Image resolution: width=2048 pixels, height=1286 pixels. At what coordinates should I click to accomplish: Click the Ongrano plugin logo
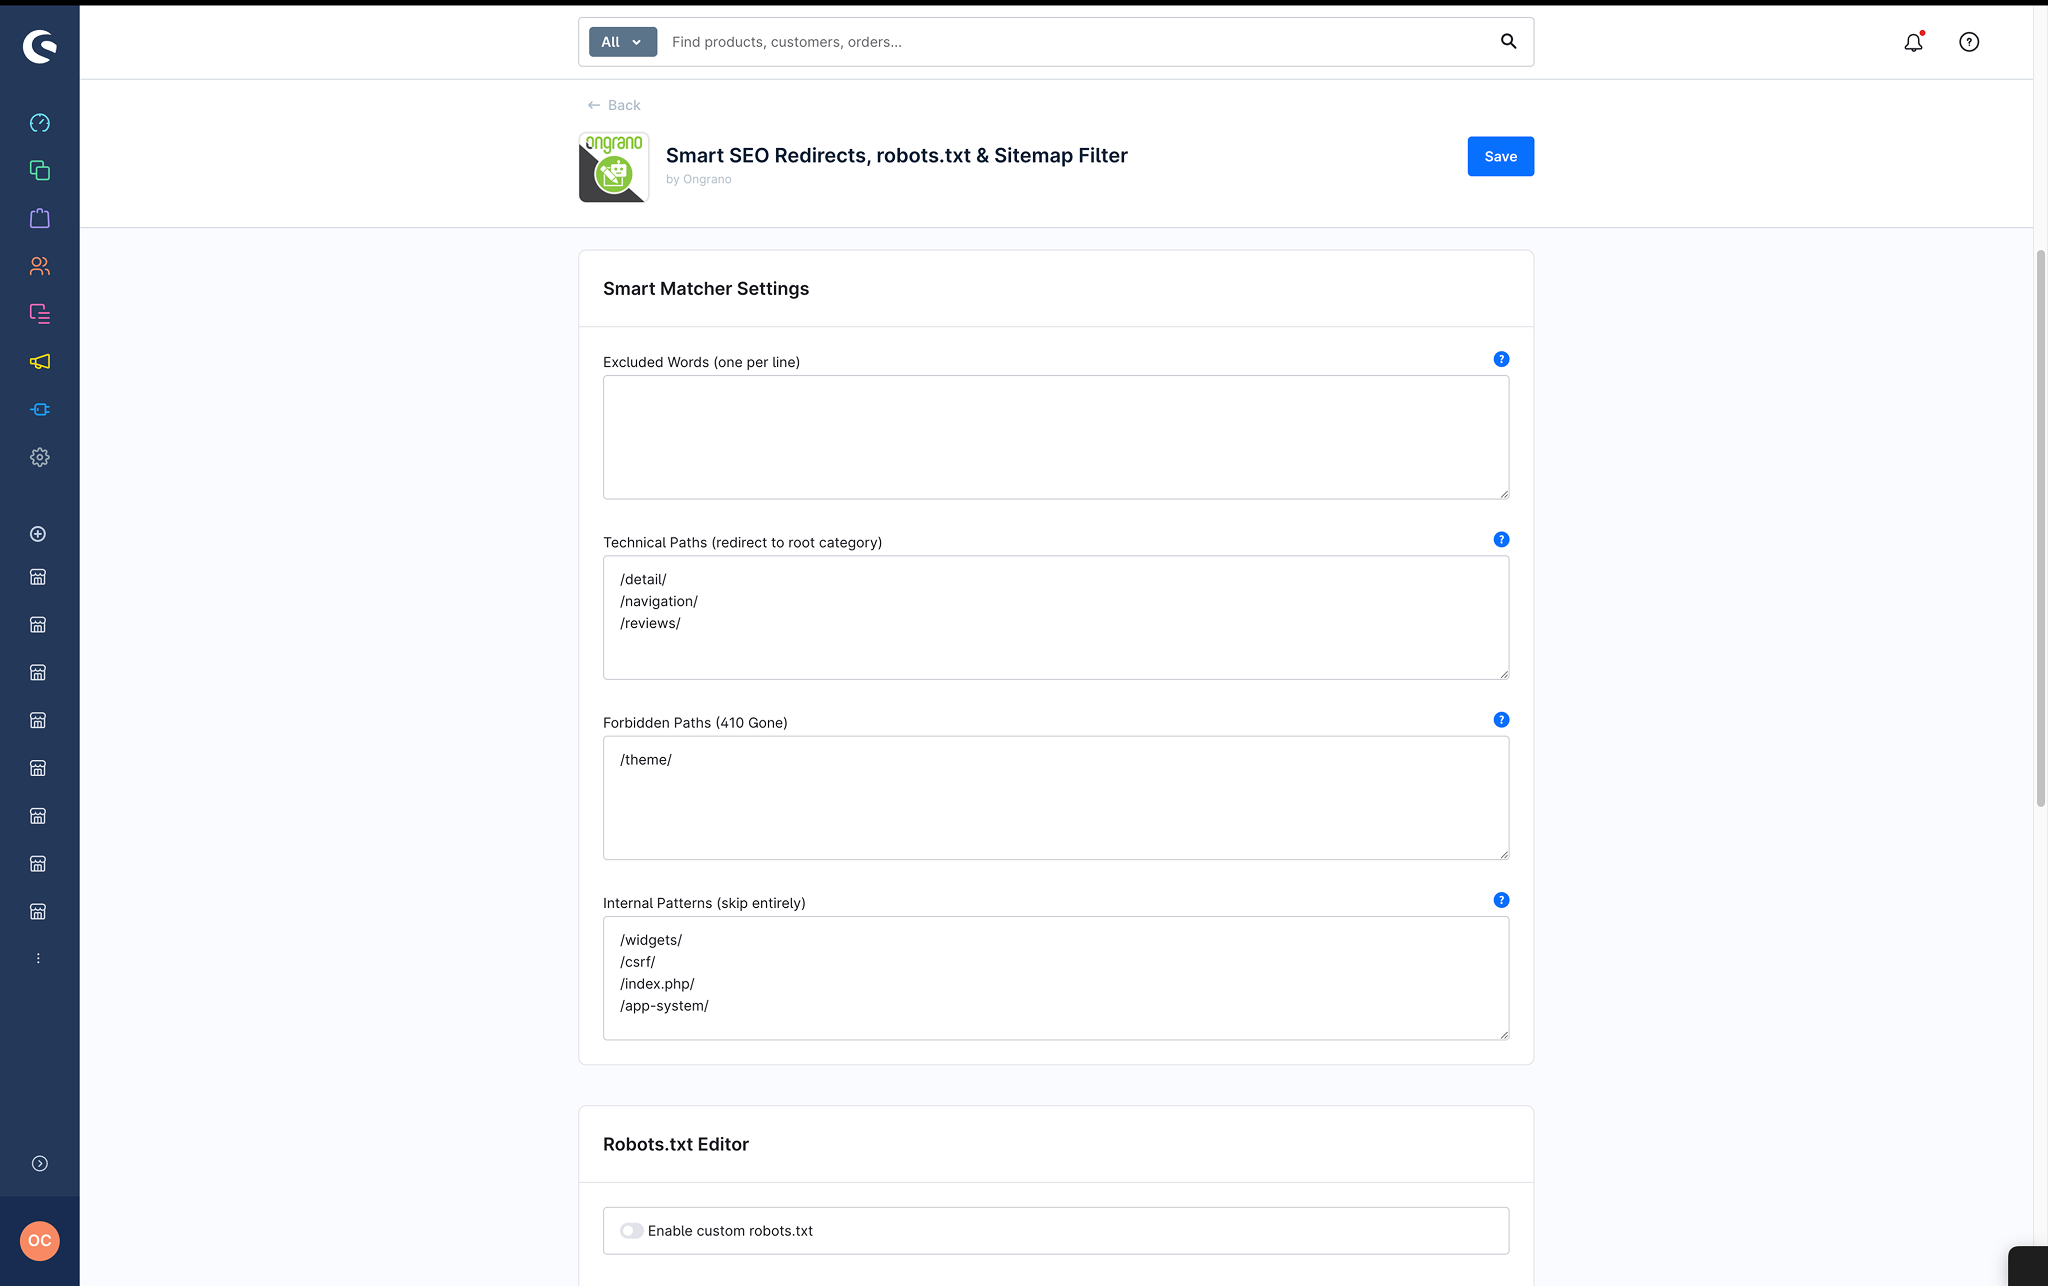click(x=613, y=167)
